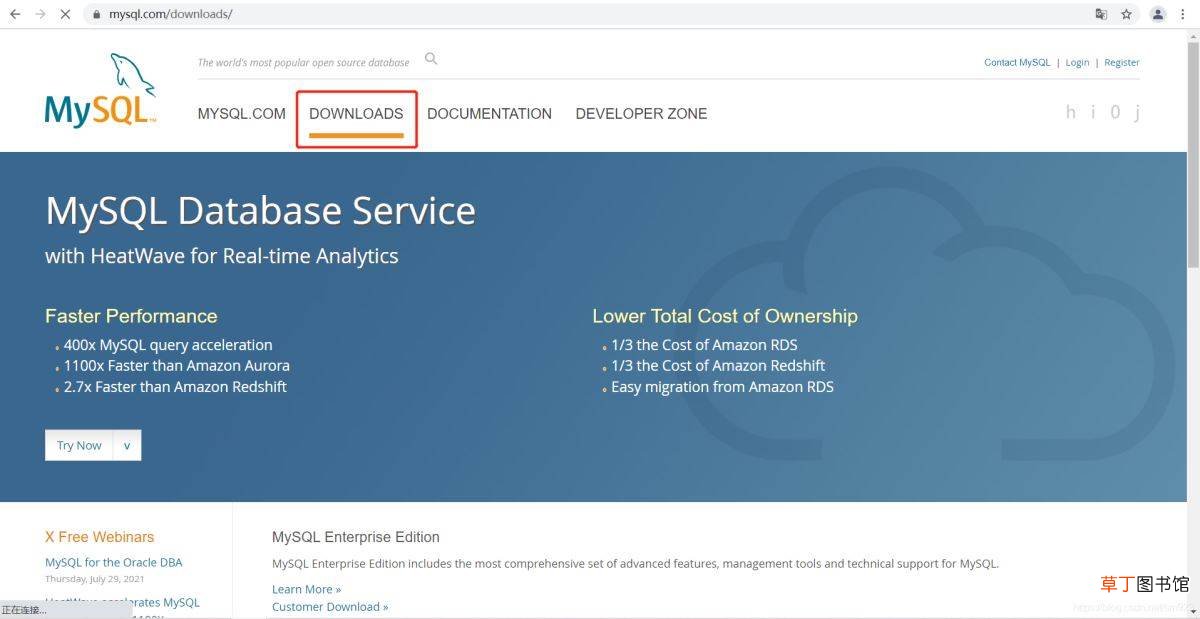The image size is (1200, 619).
Task: Click the Login link
Action: 1077,62
